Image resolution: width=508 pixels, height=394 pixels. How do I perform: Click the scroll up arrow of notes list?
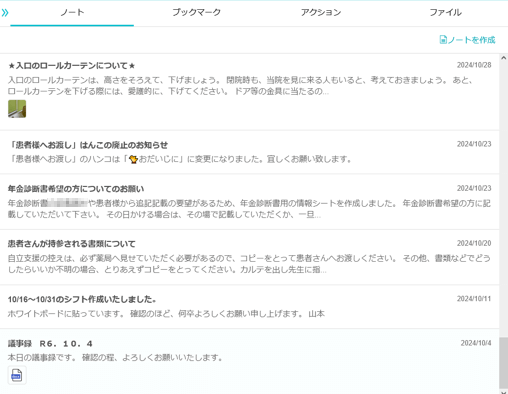pyautogui.click(x=504, y=58)
